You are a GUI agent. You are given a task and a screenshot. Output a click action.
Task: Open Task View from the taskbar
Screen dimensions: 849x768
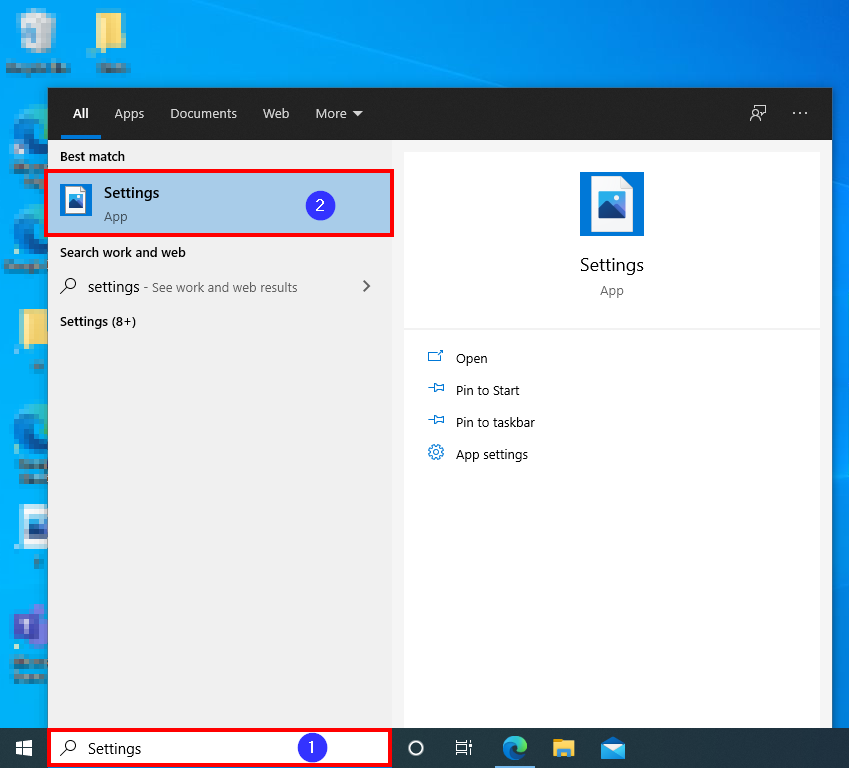click(x=463, y=749)
